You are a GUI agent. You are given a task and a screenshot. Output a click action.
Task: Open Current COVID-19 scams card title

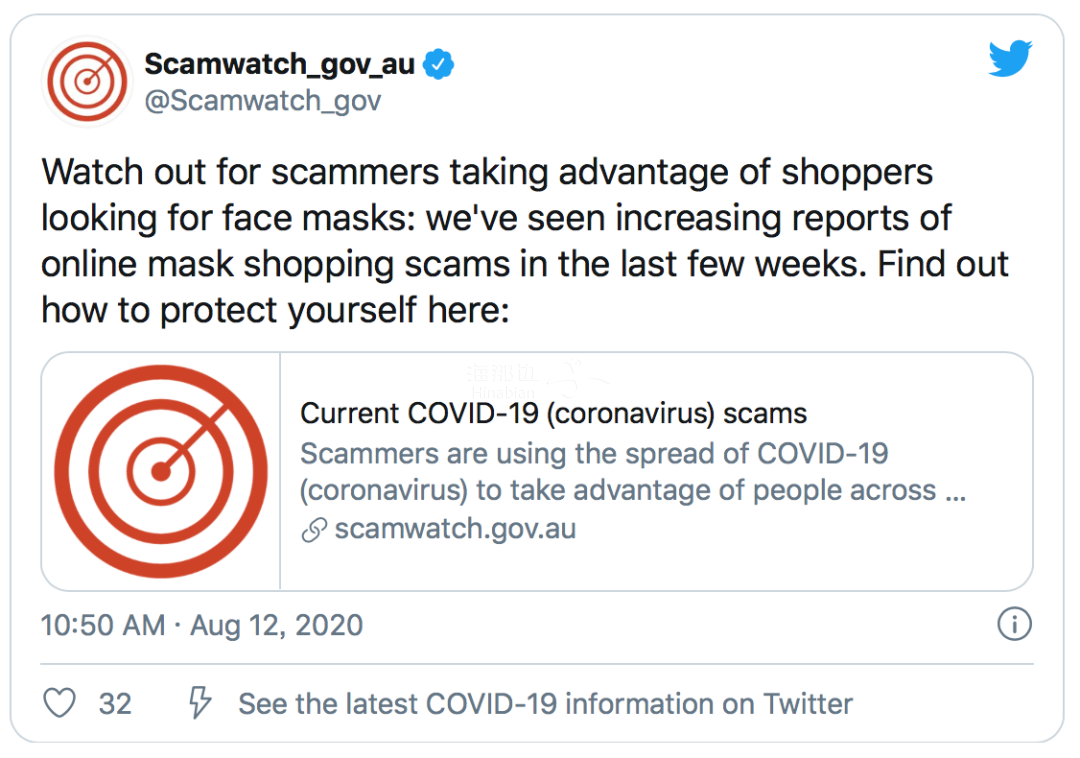point(553,414)
